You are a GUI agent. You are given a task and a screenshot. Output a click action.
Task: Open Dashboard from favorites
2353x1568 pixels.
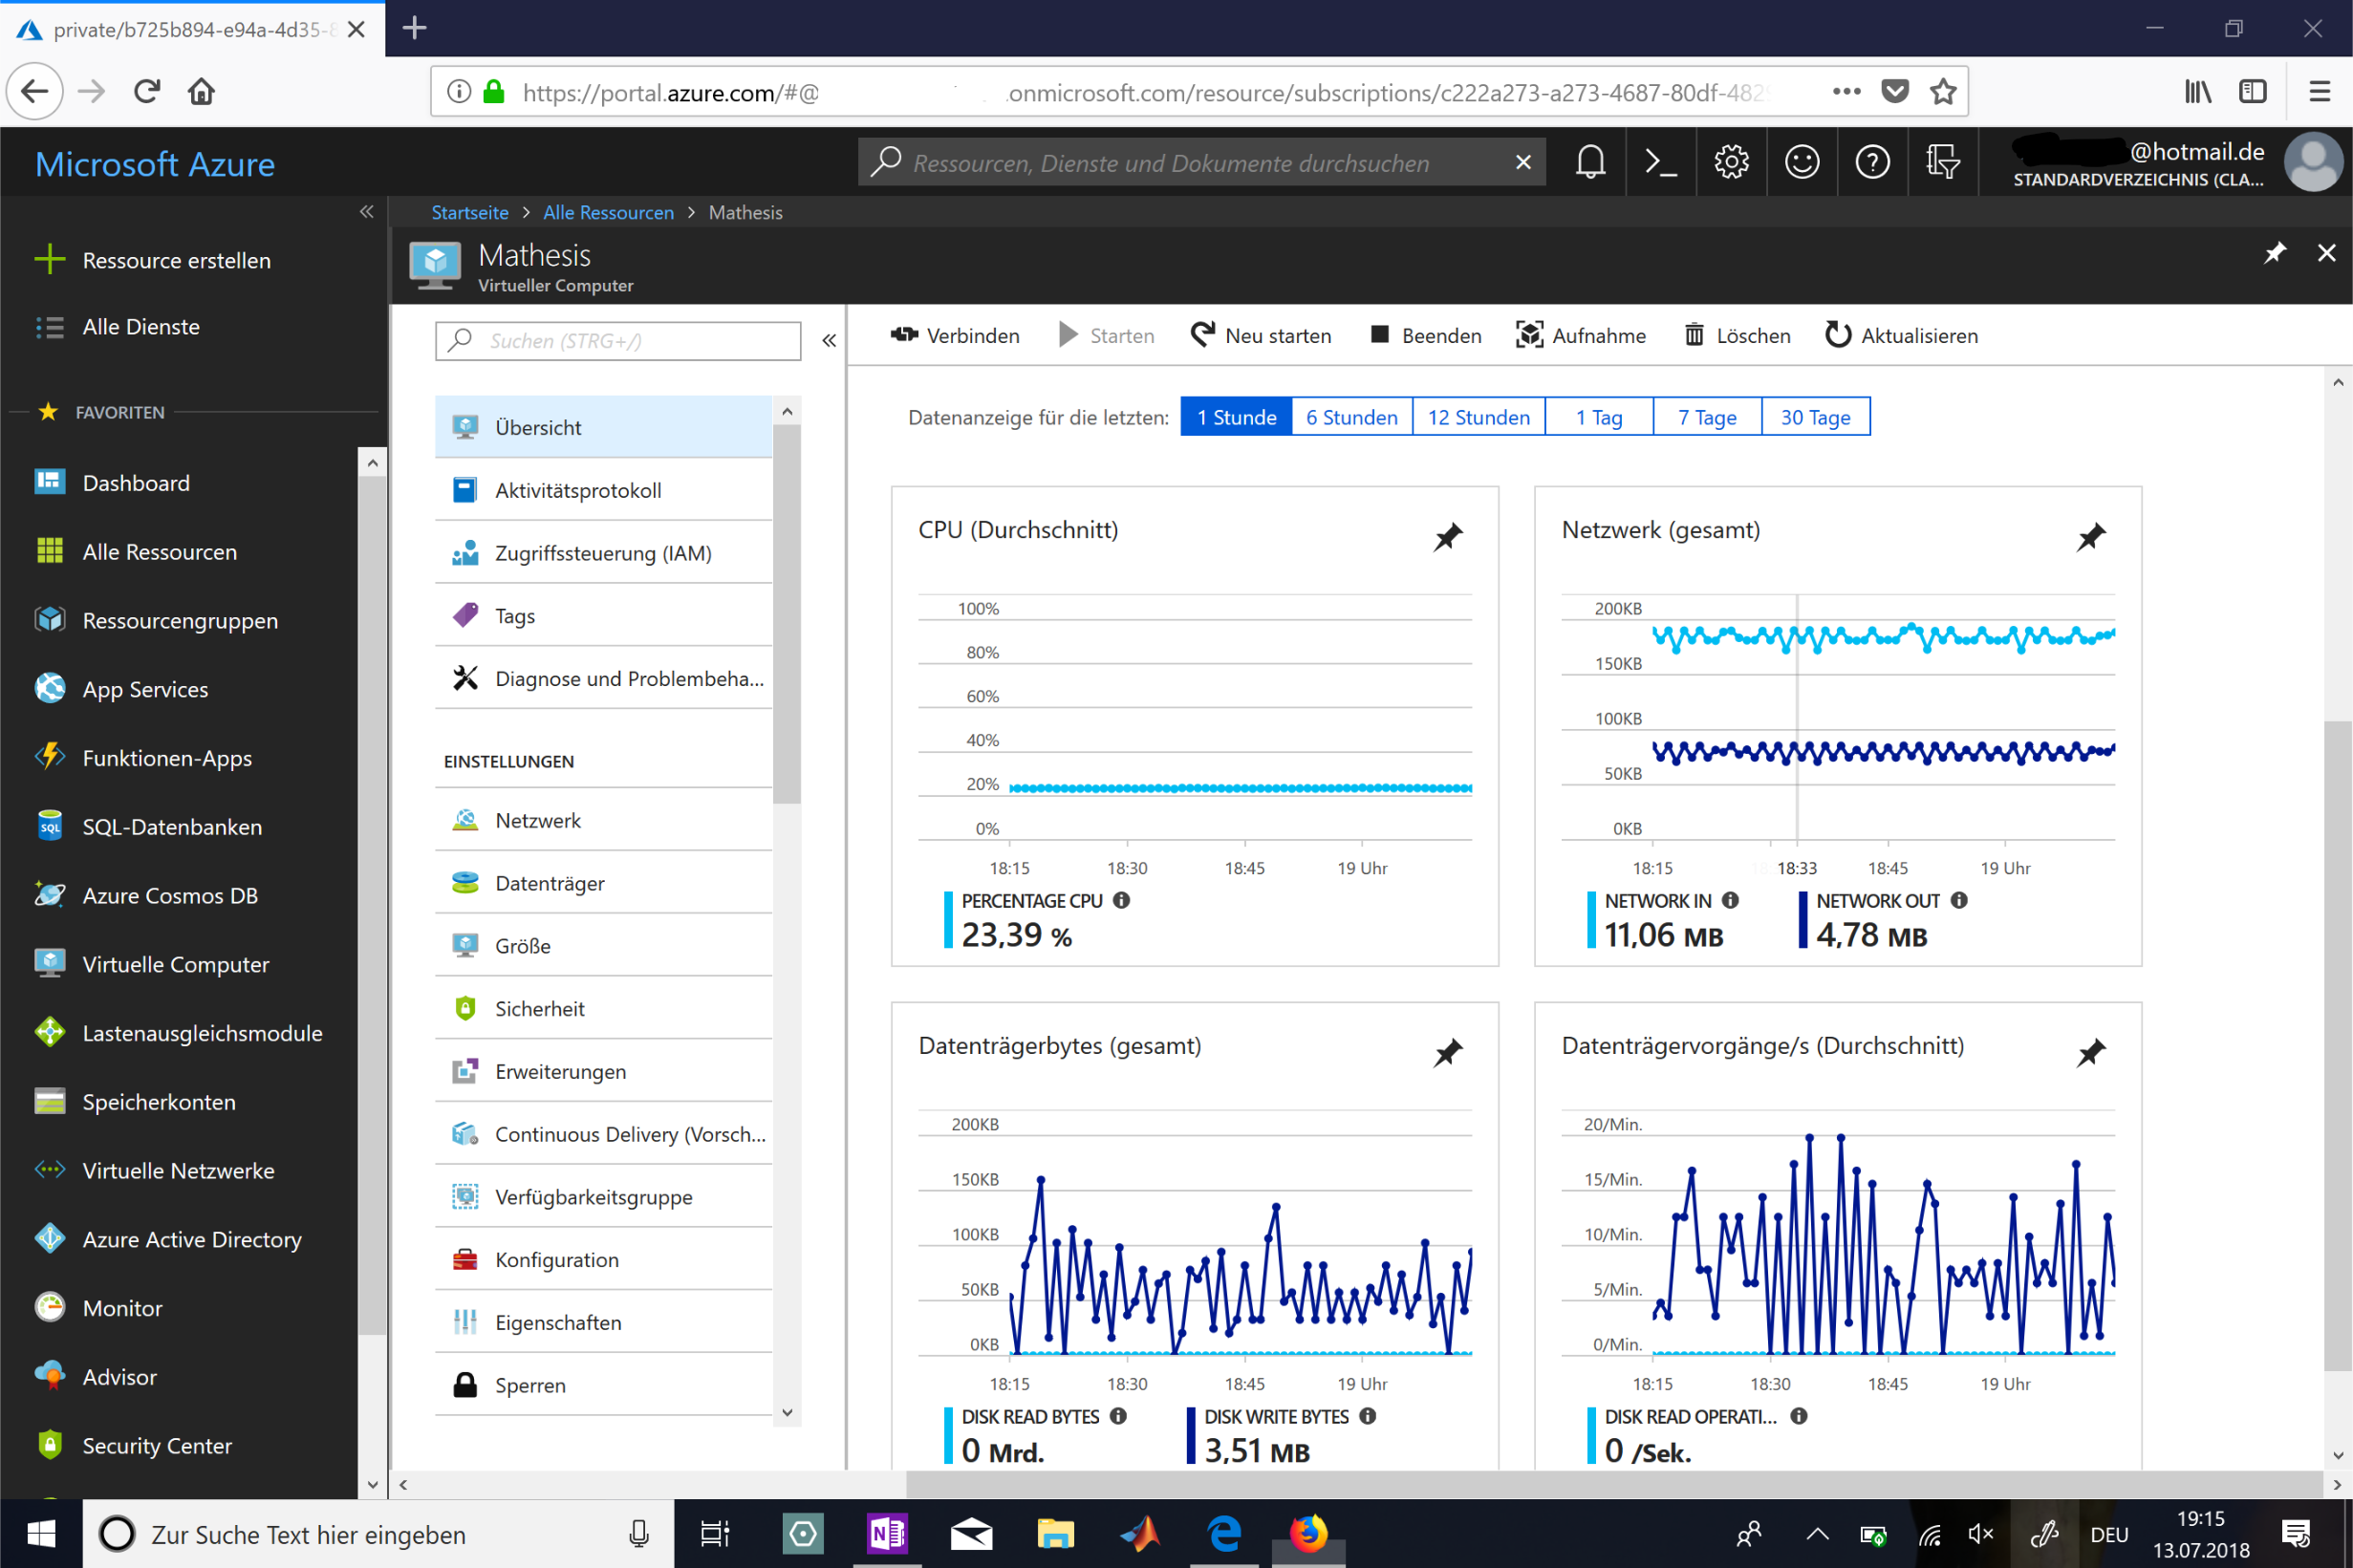click(136, 483)
